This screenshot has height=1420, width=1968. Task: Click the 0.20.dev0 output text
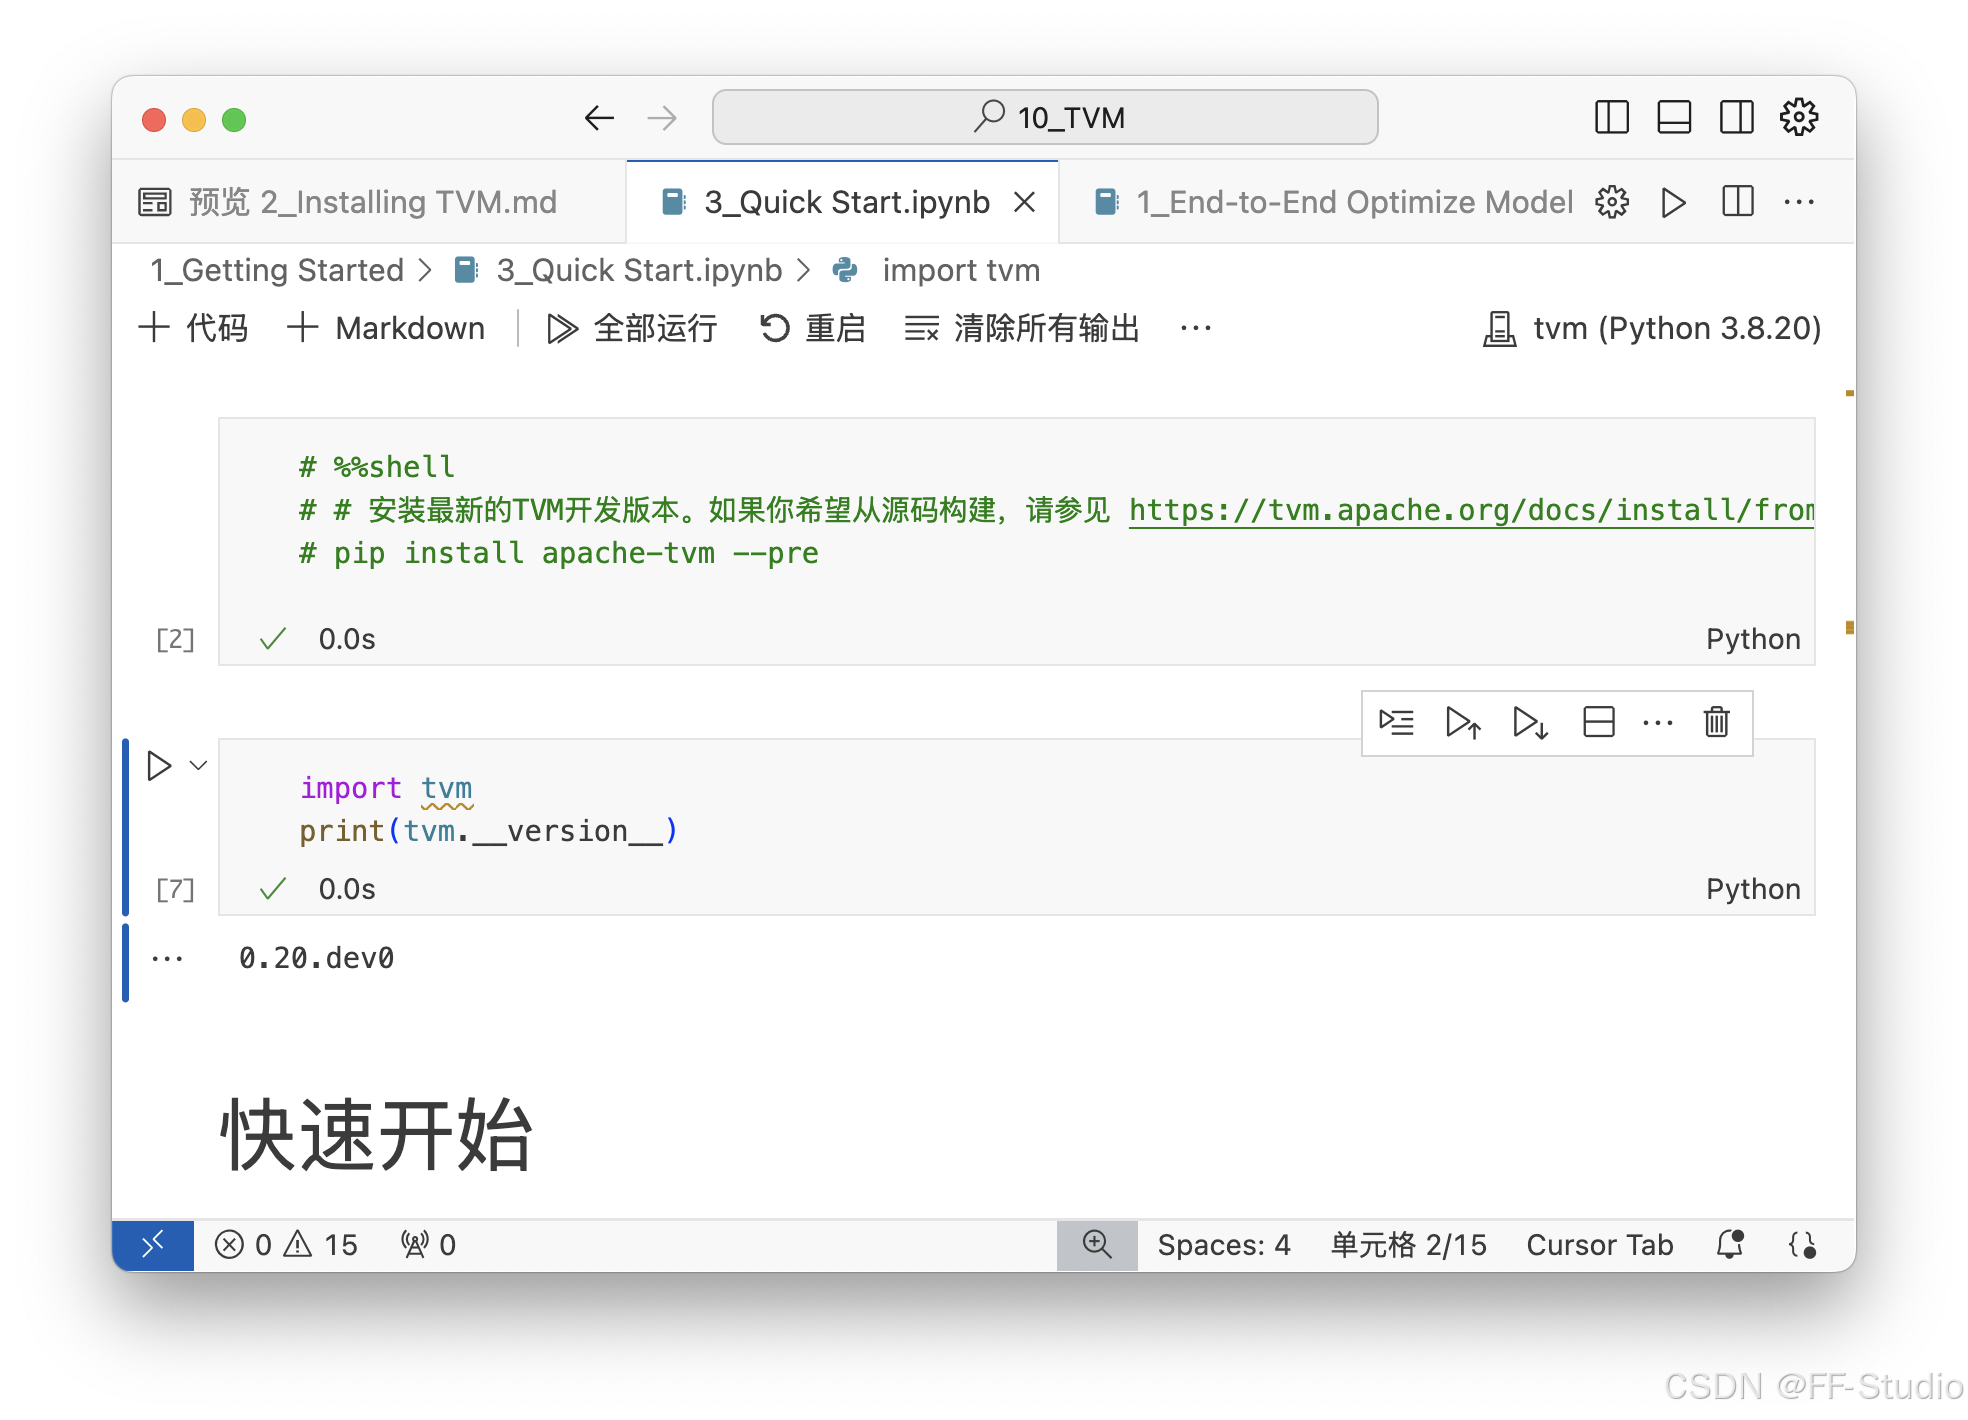(316, 958)
